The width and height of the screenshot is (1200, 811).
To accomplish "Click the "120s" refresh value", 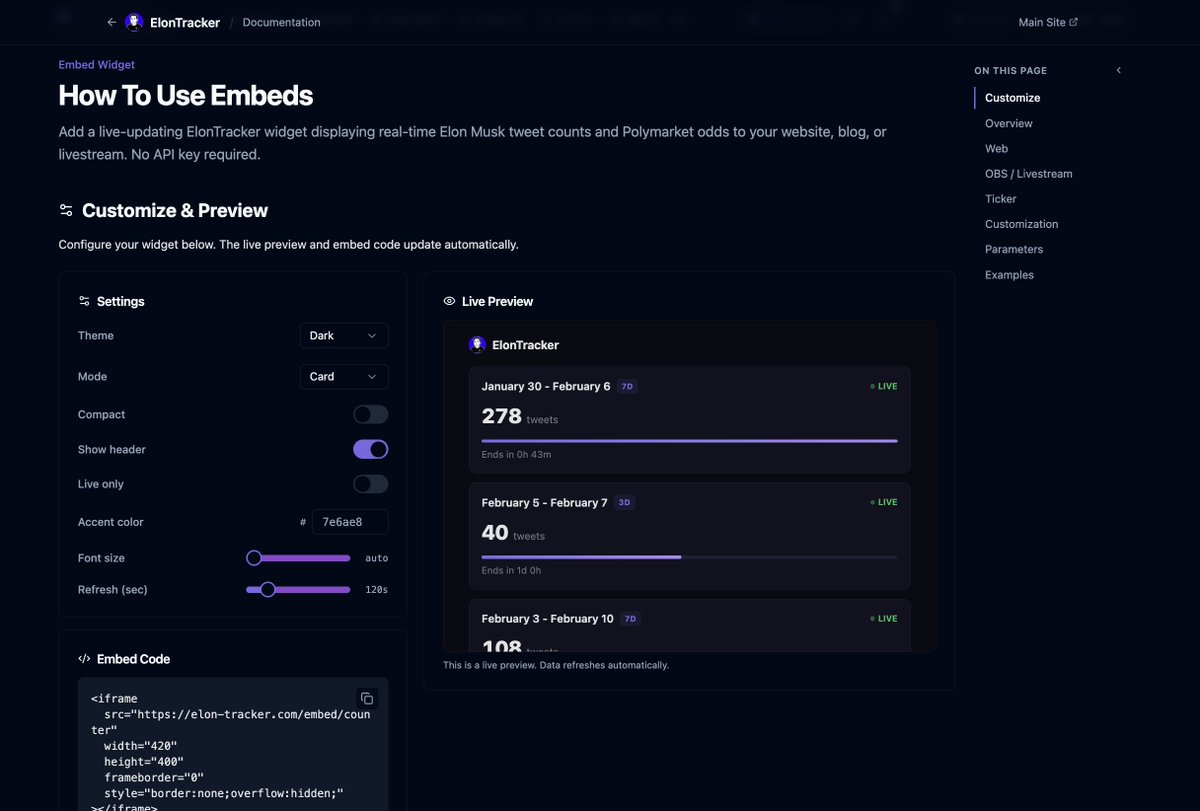I will [x=376, y=590].
